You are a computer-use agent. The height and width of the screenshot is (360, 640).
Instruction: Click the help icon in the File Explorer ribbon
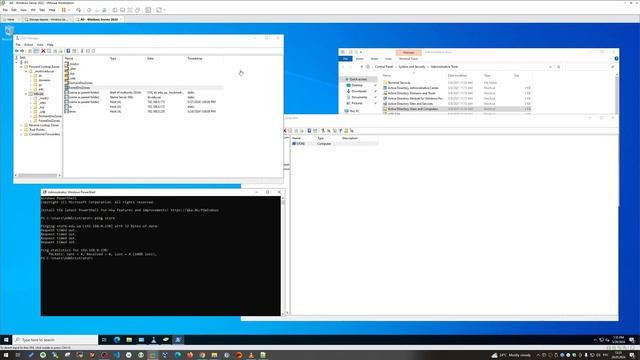pyautogui.click(x=616, y=59)
